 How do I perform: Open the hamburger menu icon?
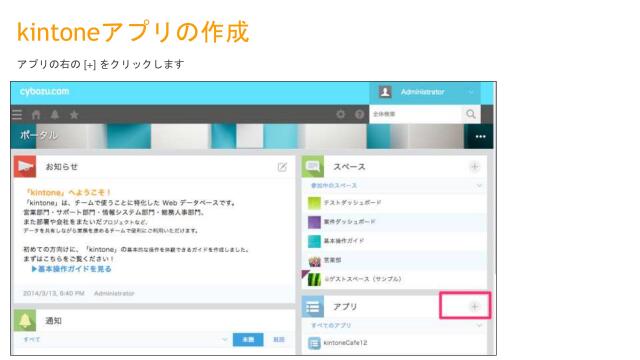point(17,115)
